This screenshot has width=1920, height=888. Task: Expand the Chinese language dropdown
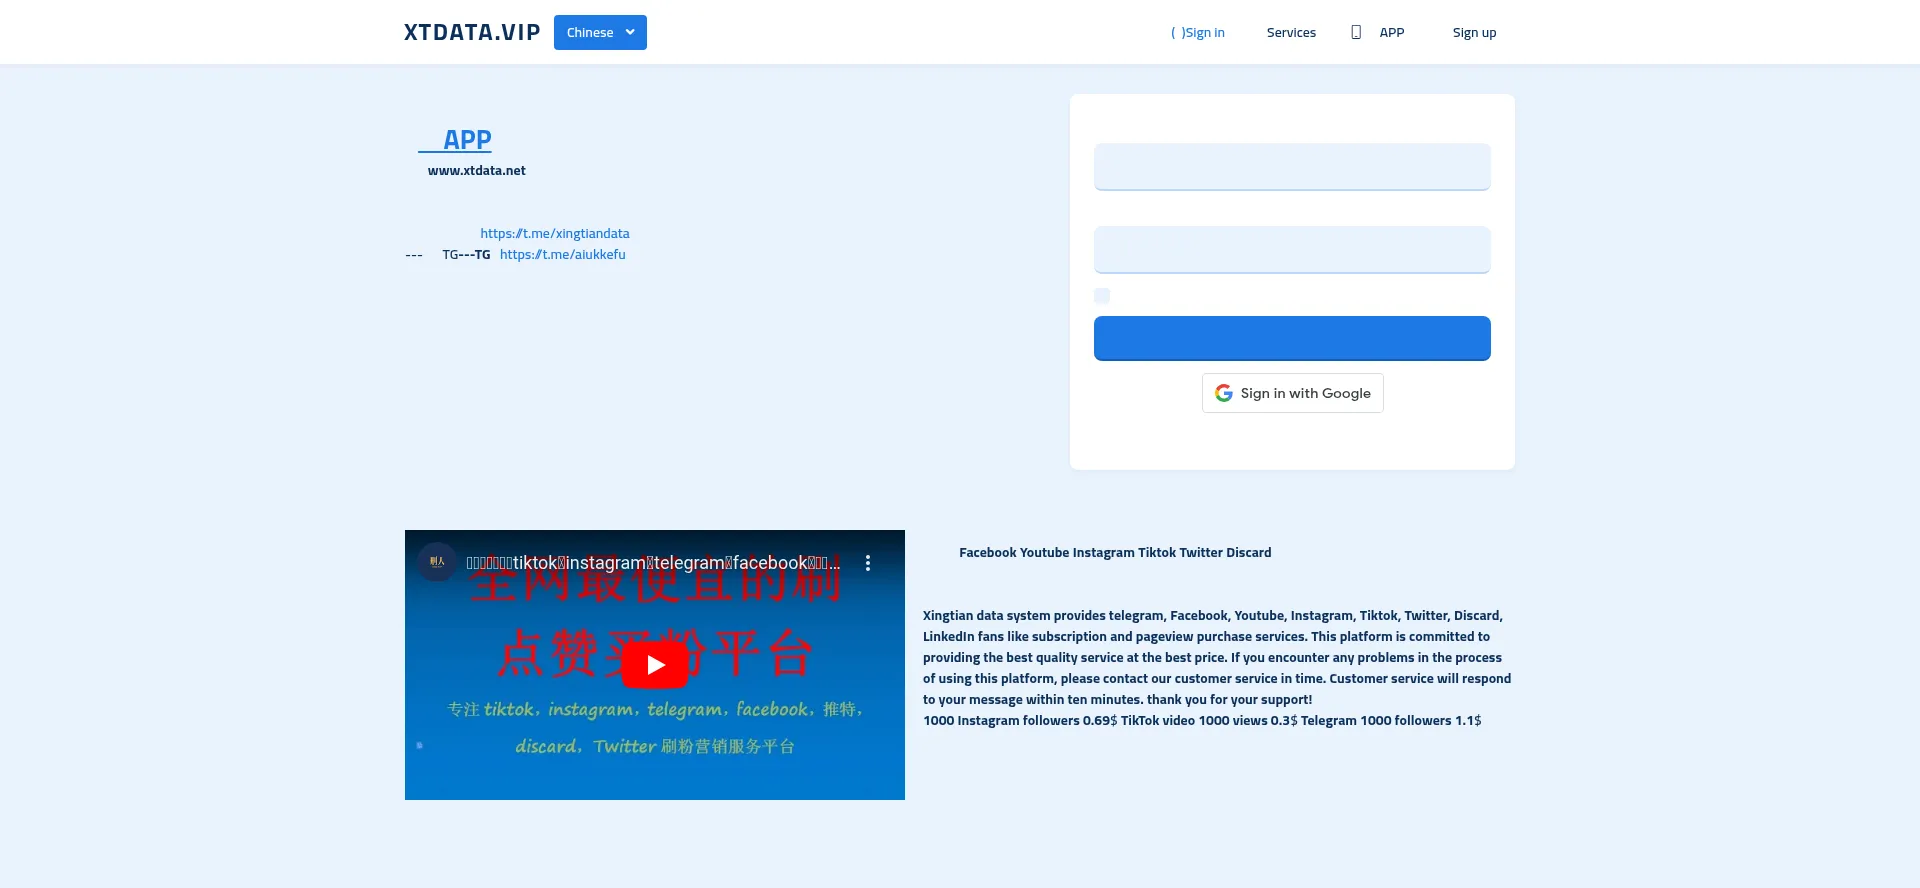[x=600, y=32]
